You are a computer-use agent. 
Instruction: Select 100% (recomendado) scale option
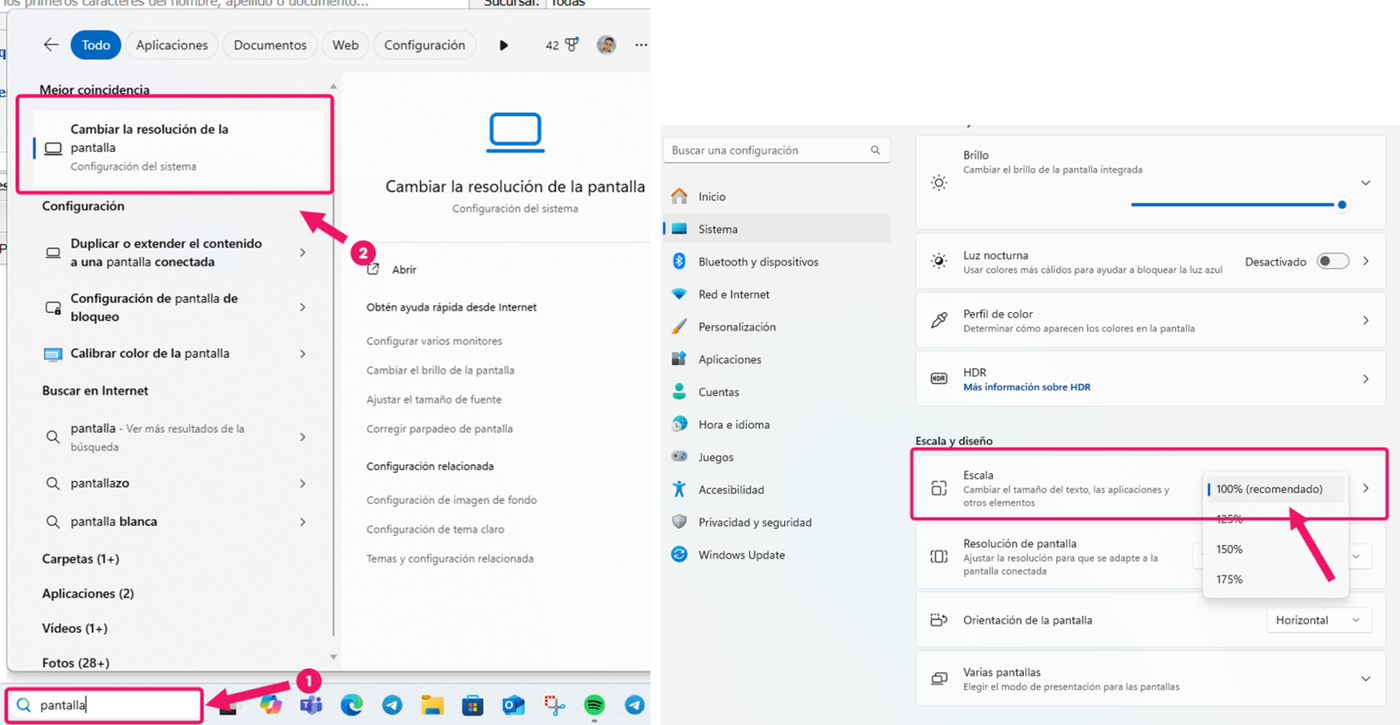(x=1276, y=489)
